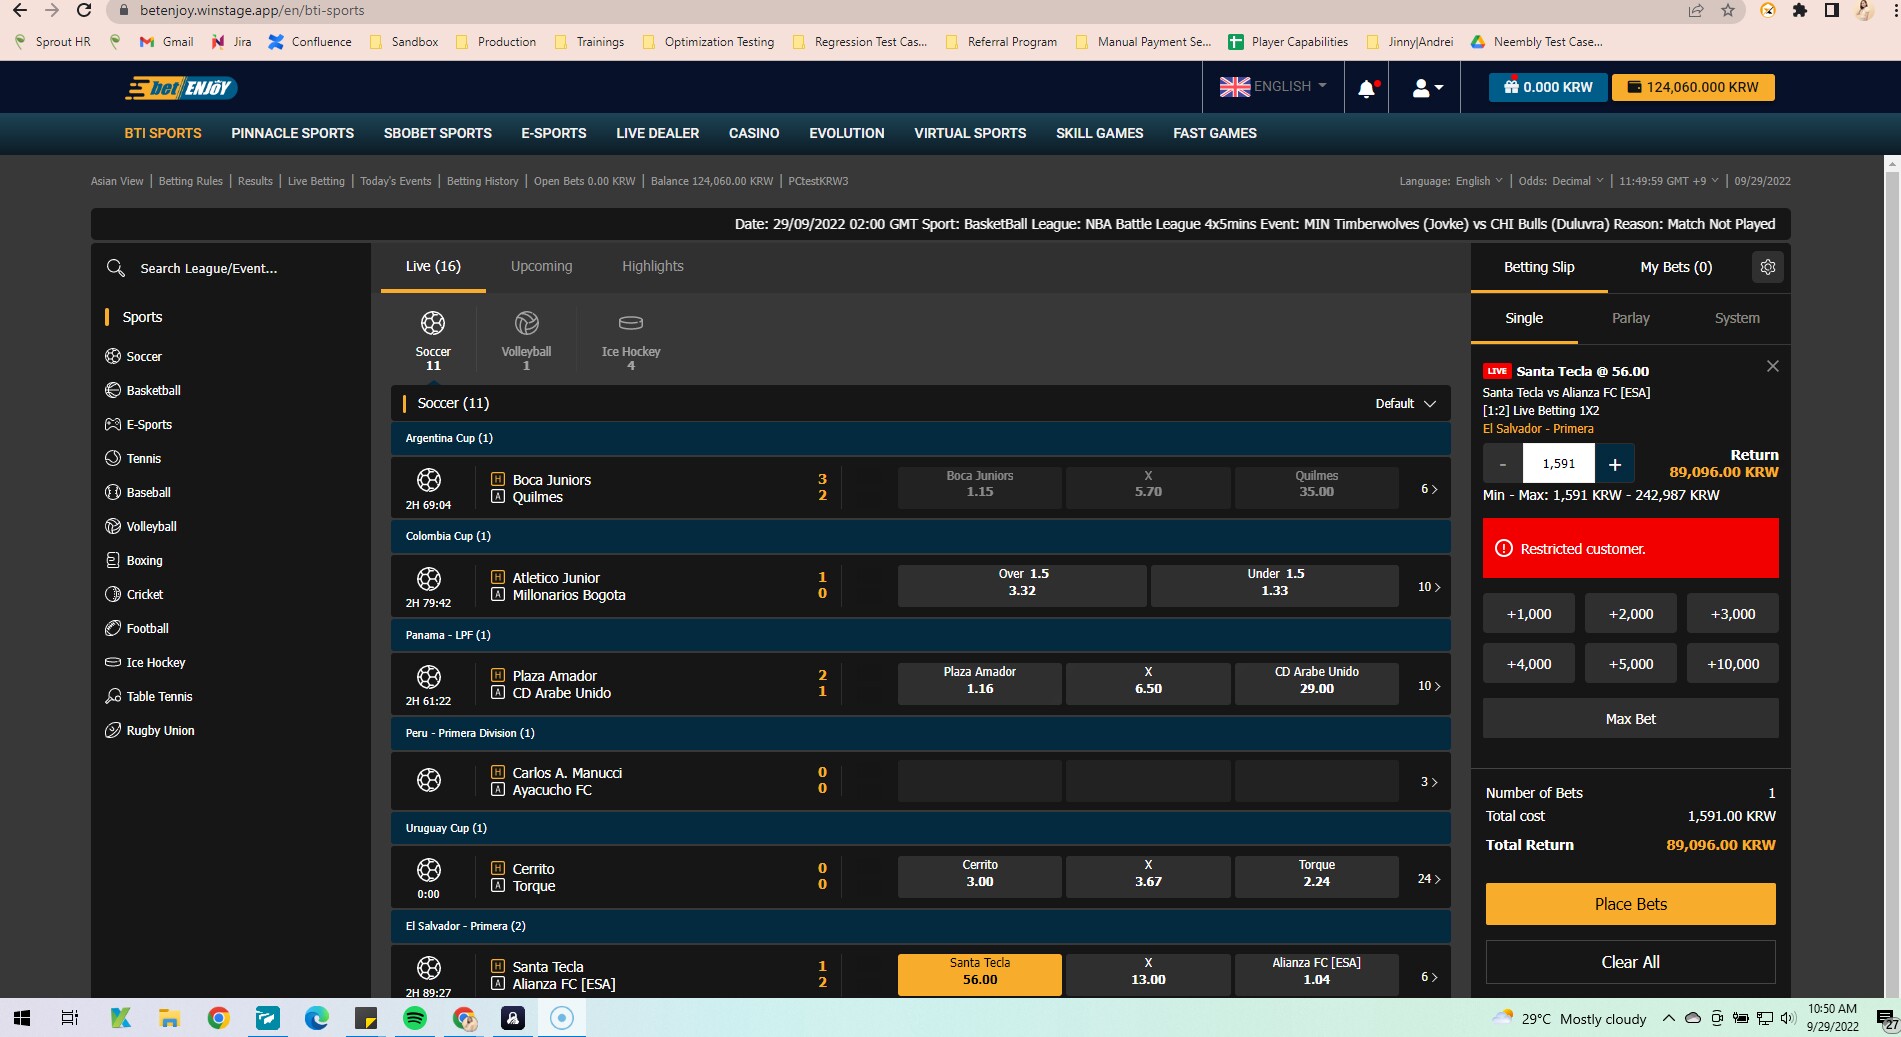
Task: Switch to the Upcoming events tab
Action: (x=541, y=266)
